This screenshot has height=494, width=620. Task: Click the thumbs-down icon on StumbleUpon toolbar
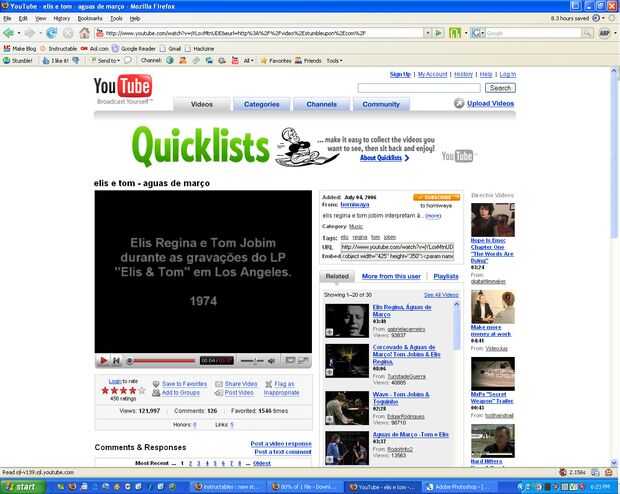pos(76,61)
